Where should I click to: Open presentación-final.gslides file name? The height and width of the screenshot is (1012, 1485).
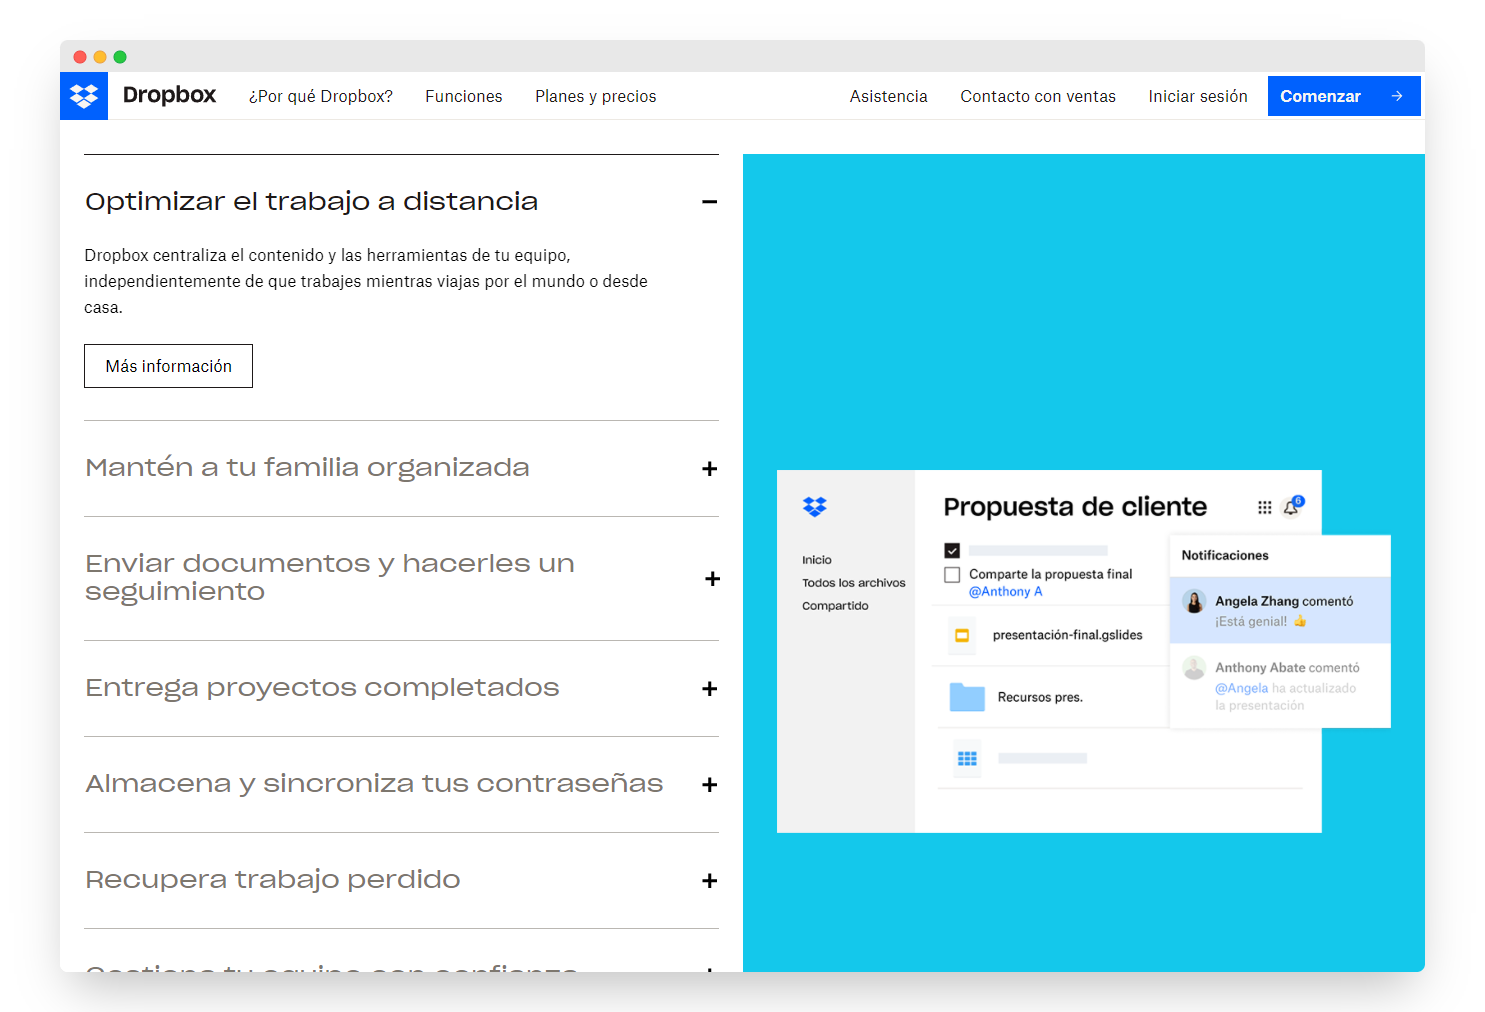click(1067, 635)
